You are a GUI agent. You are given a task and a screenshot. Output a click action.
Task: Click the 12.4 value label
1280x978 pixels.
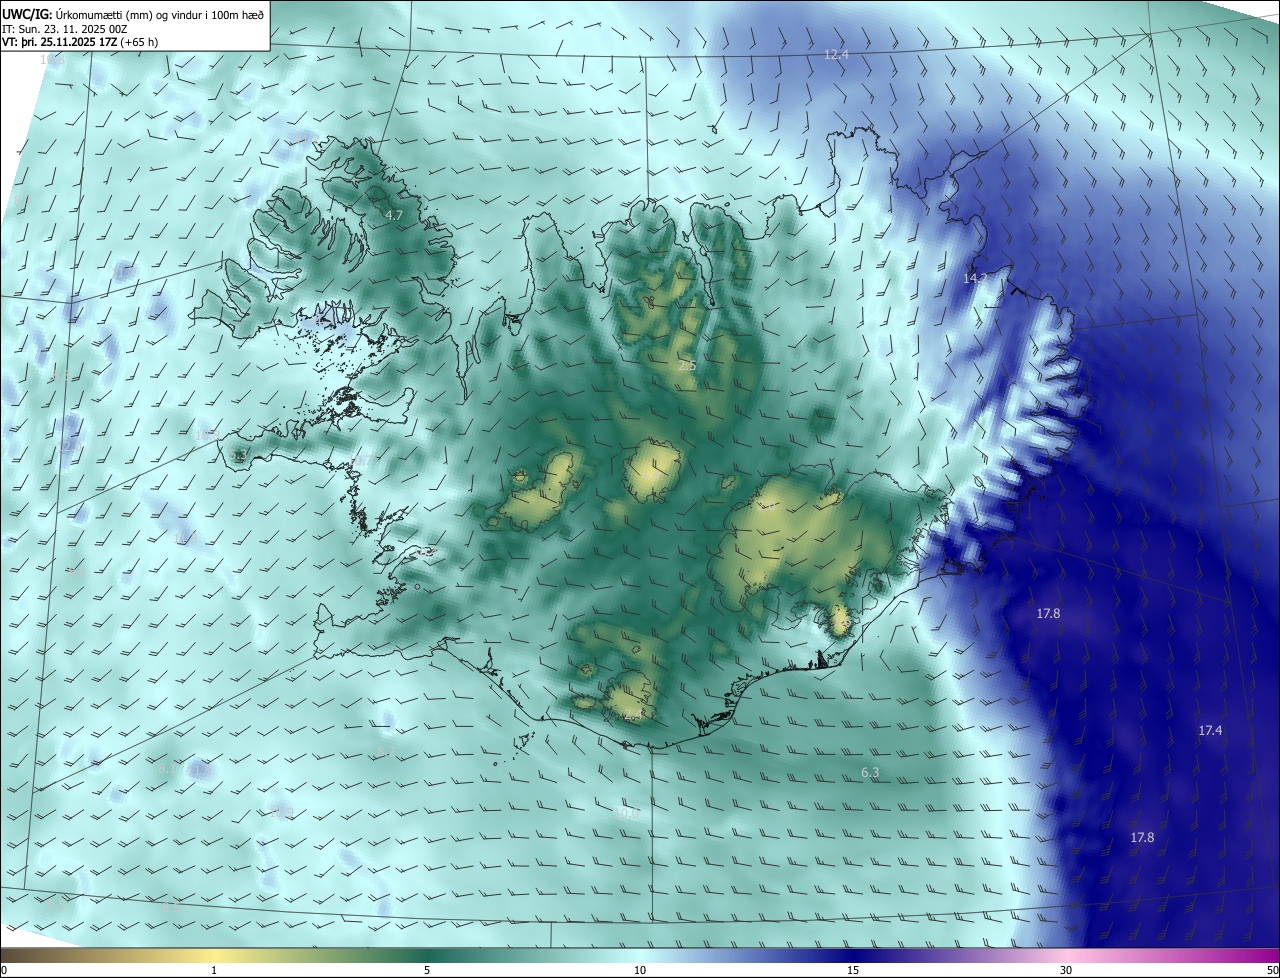(x=836, y=55)
